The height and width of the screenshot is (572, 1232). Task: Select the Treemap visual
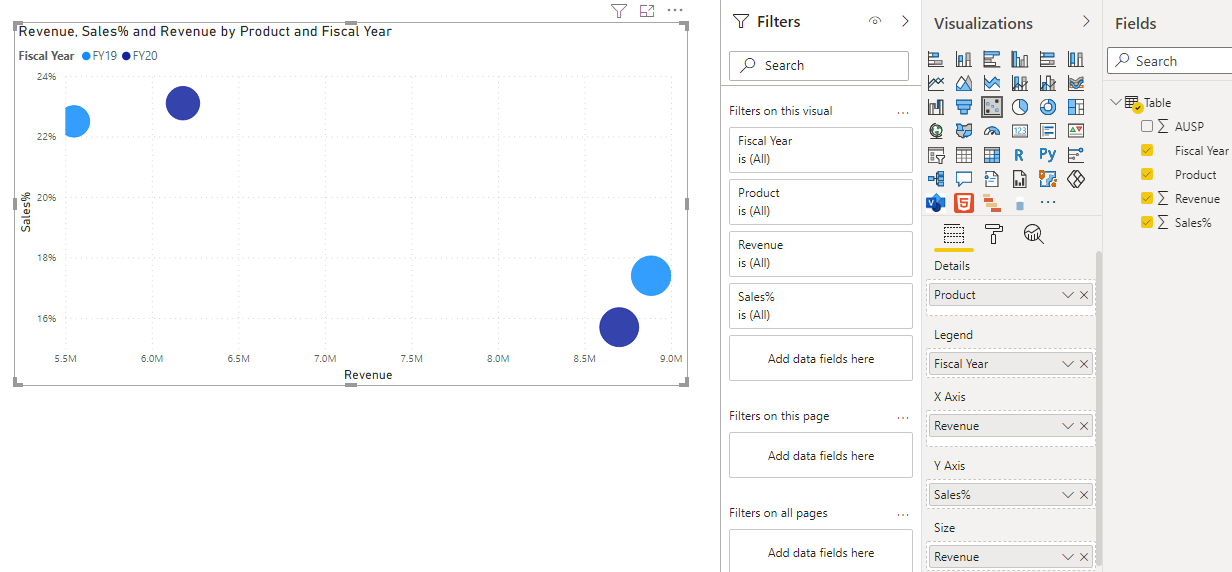1076,107
